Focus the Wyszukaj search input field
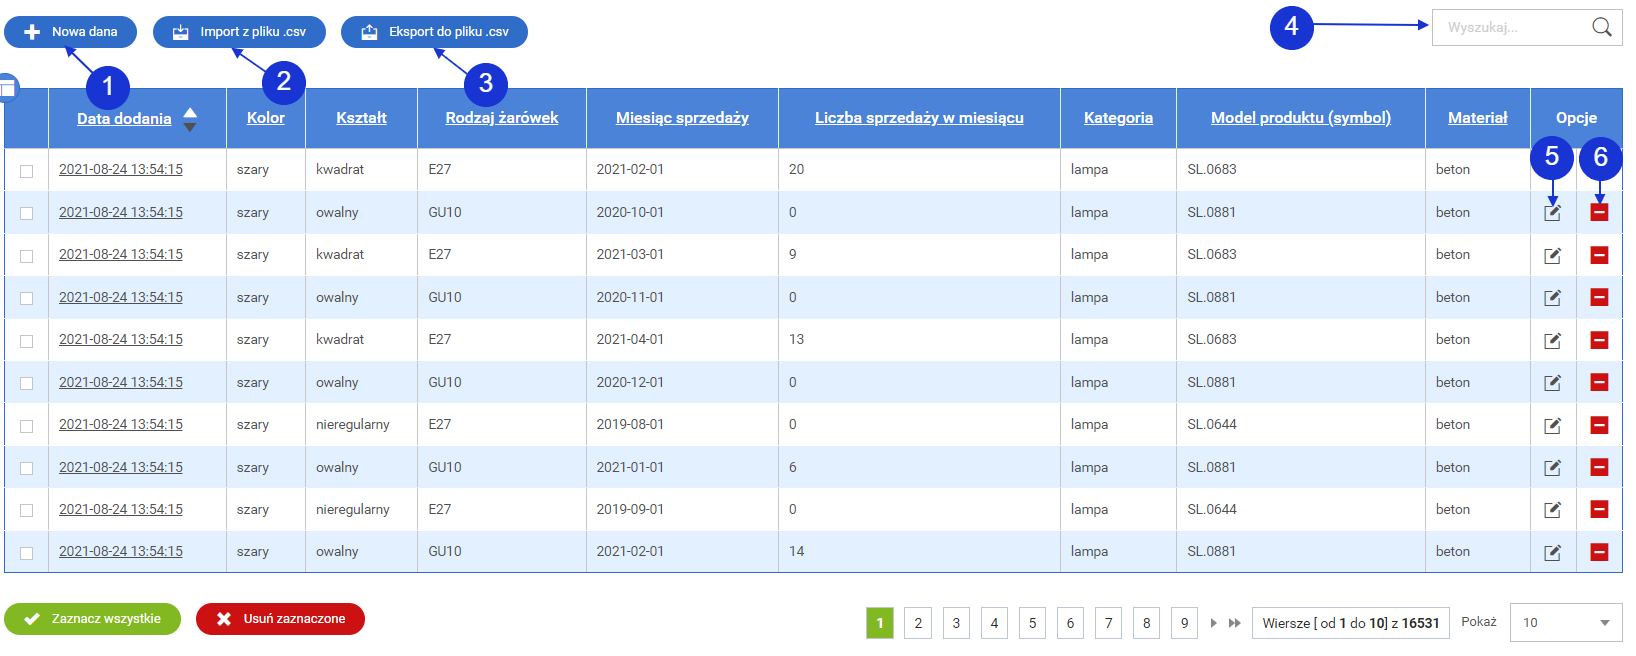 [1510, 28]
